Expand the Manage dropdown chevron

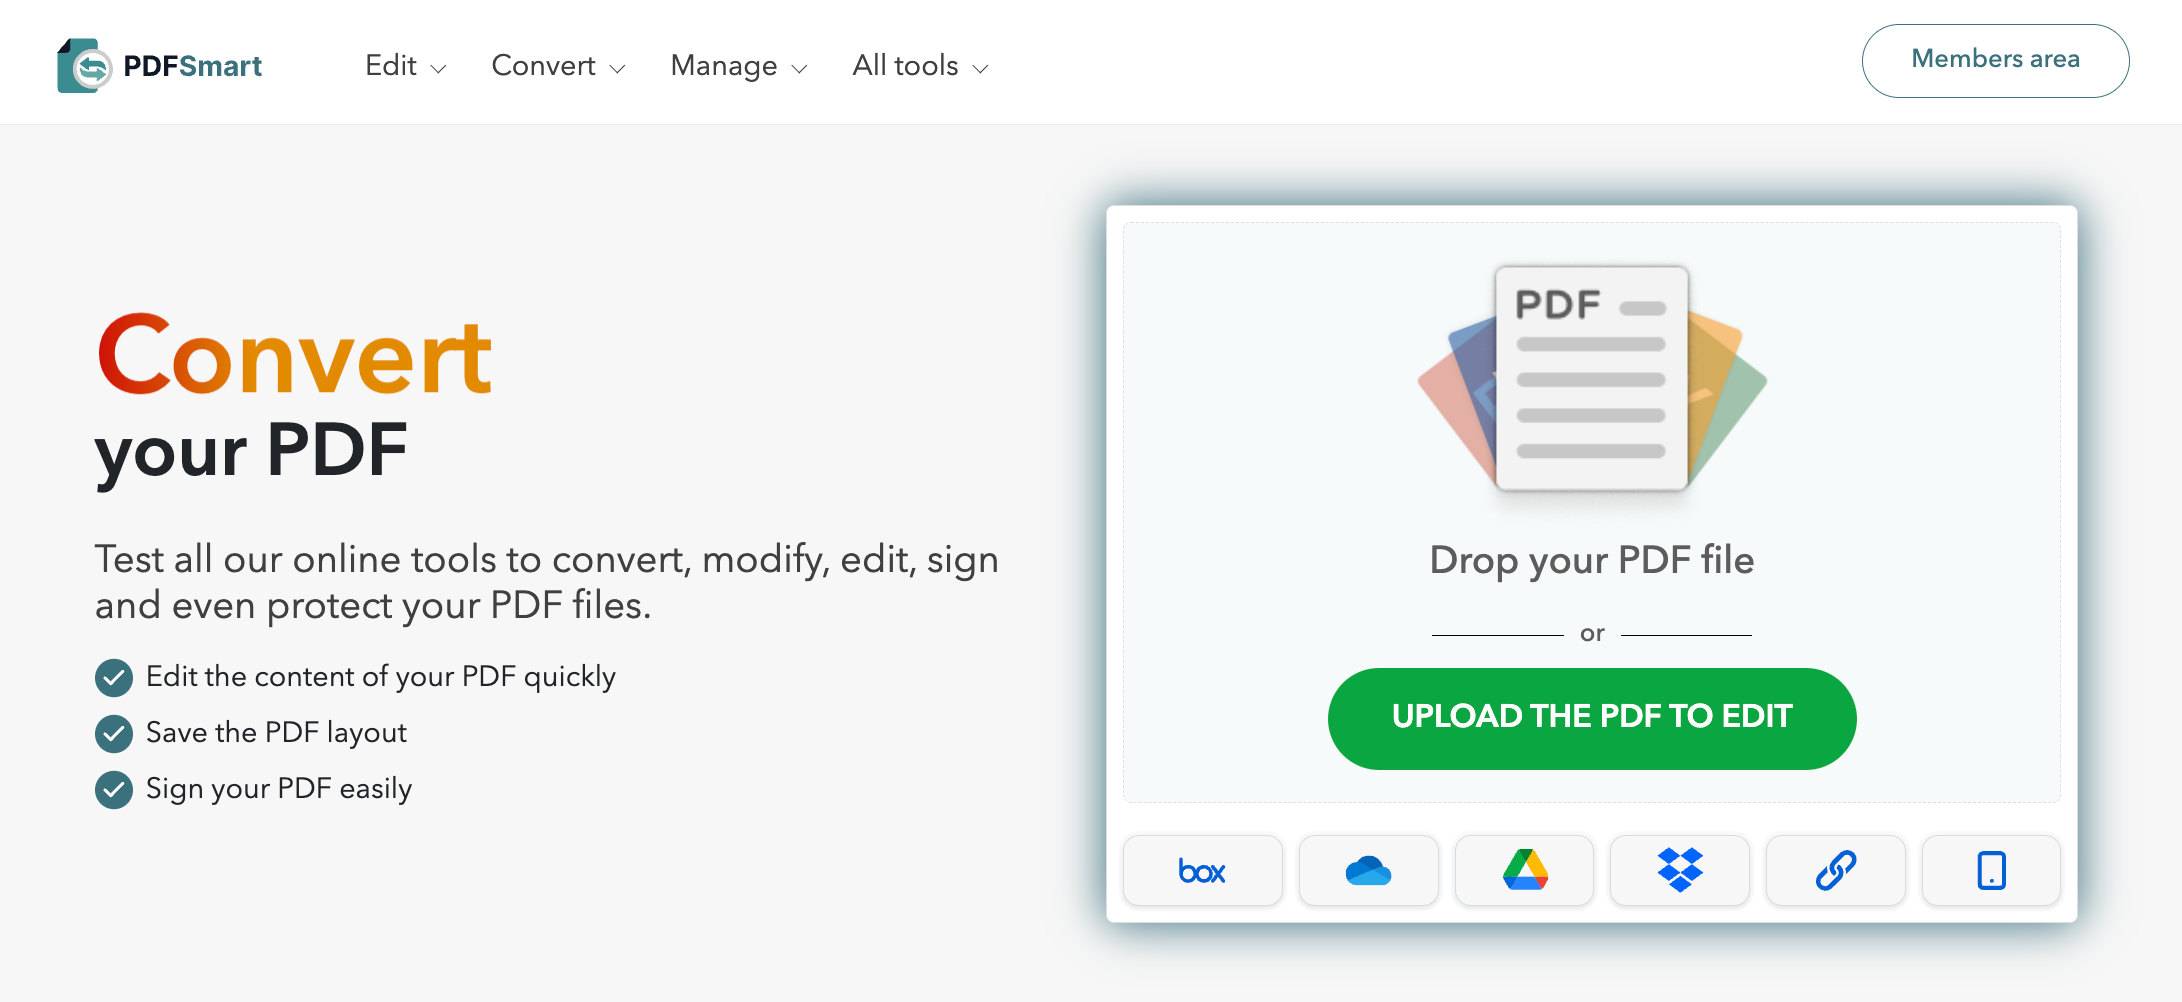pyautogui.click(x=799, y=68)
